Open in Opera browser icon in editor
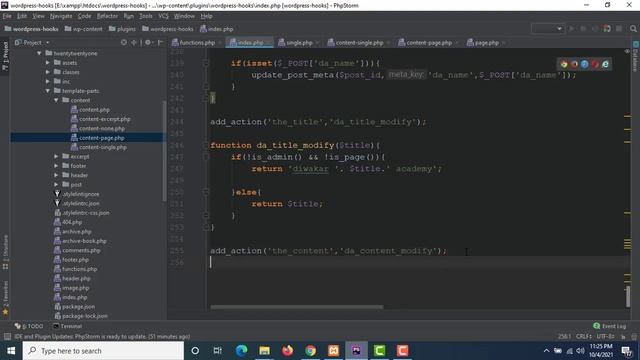Viewport: 640px width, 360px height. [595, 64]
